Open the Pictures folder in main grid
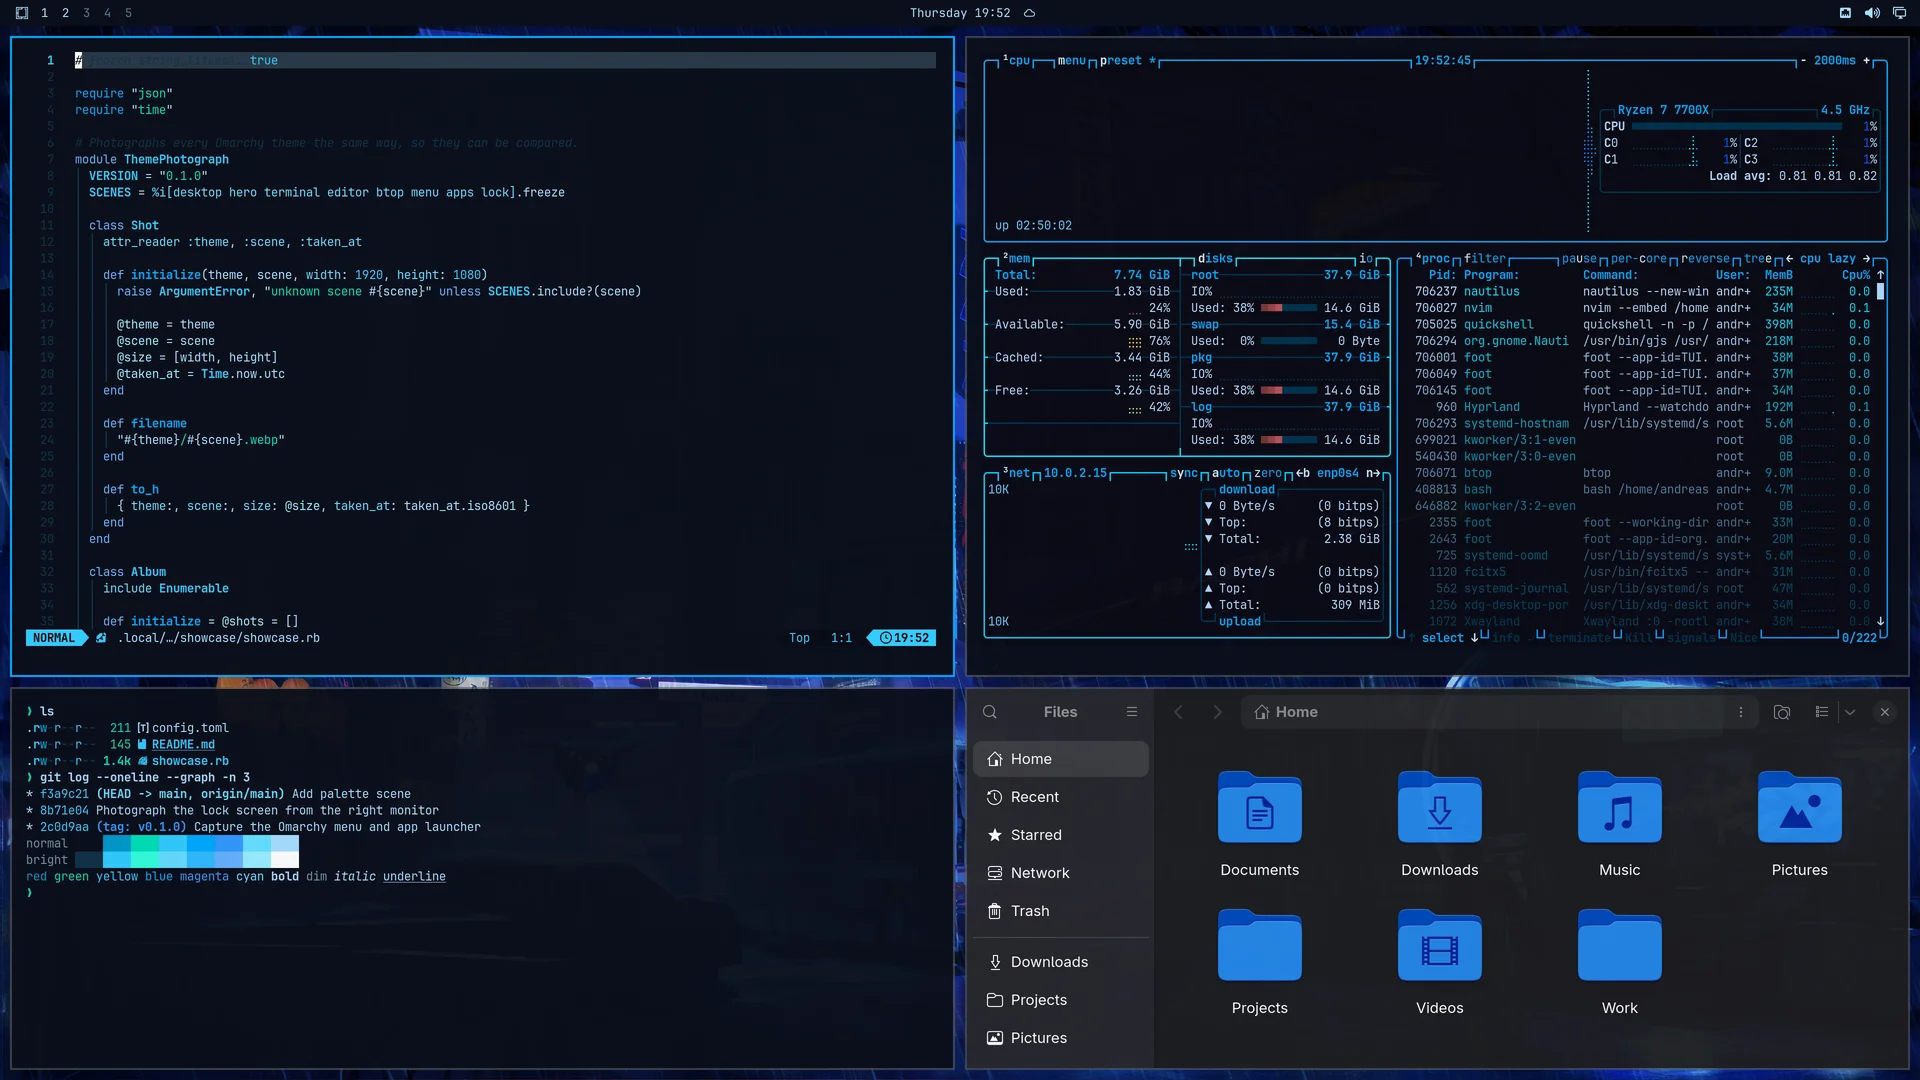The width and height of the screenshot is (1920, 1080). pos(1800,825)
